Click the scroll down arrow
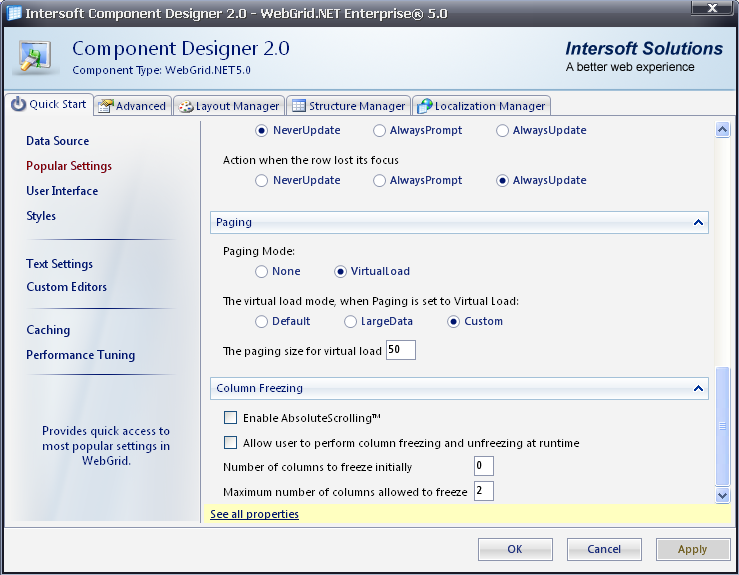The height and width of the screenshot is (575, 739). (x=722, y=495)
